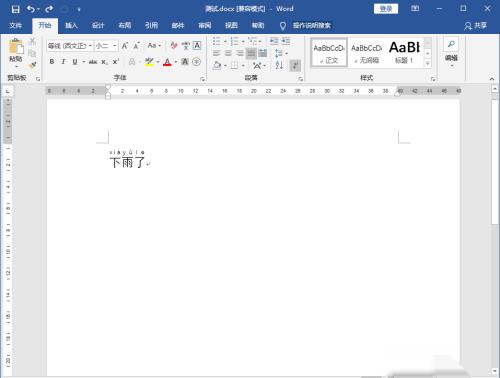Toggle italic formatting

pyautogui.click(x=63, y=62)
